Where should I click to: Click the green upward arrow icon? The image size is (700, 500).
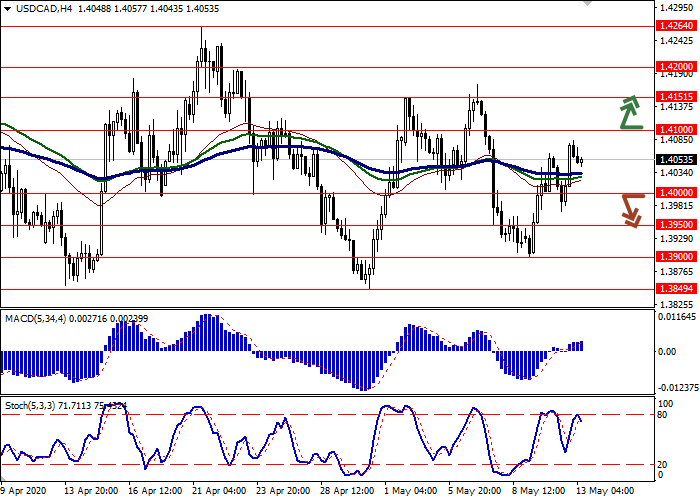pyautogui.click(x=629, y=112)
